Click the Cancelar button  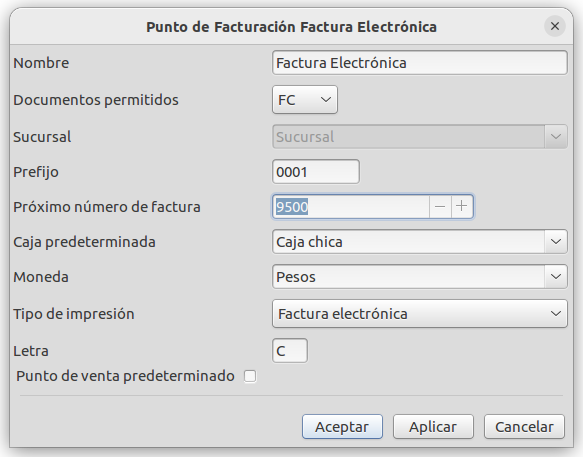(x=524, y=427)
